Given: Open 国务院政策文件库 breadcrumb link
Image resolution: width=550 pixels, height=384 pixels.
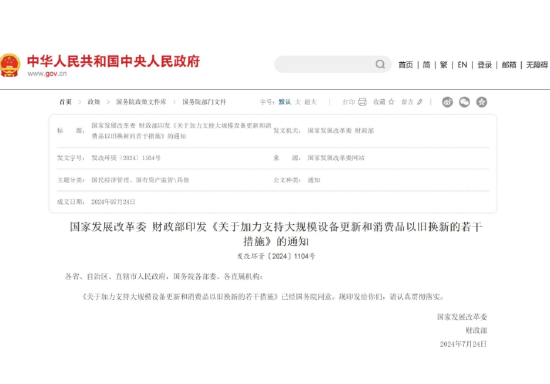Looking at the screenshot, I should 141,102.
